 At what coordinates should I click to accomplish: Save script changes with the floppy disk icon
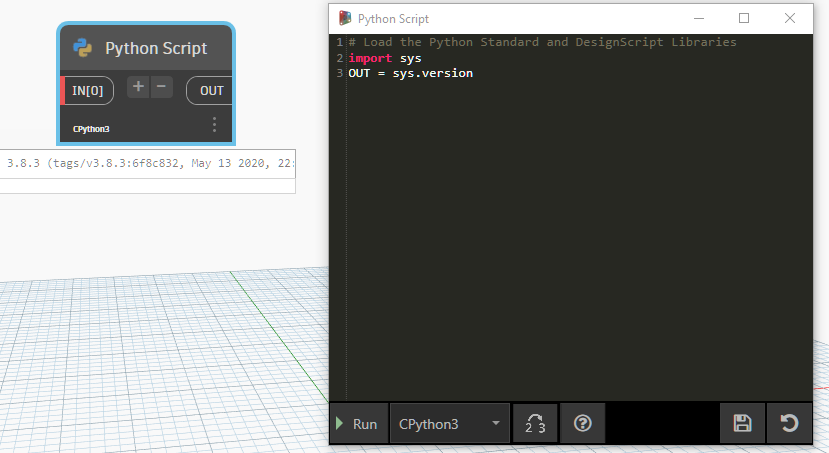click(x=742, y=424)
